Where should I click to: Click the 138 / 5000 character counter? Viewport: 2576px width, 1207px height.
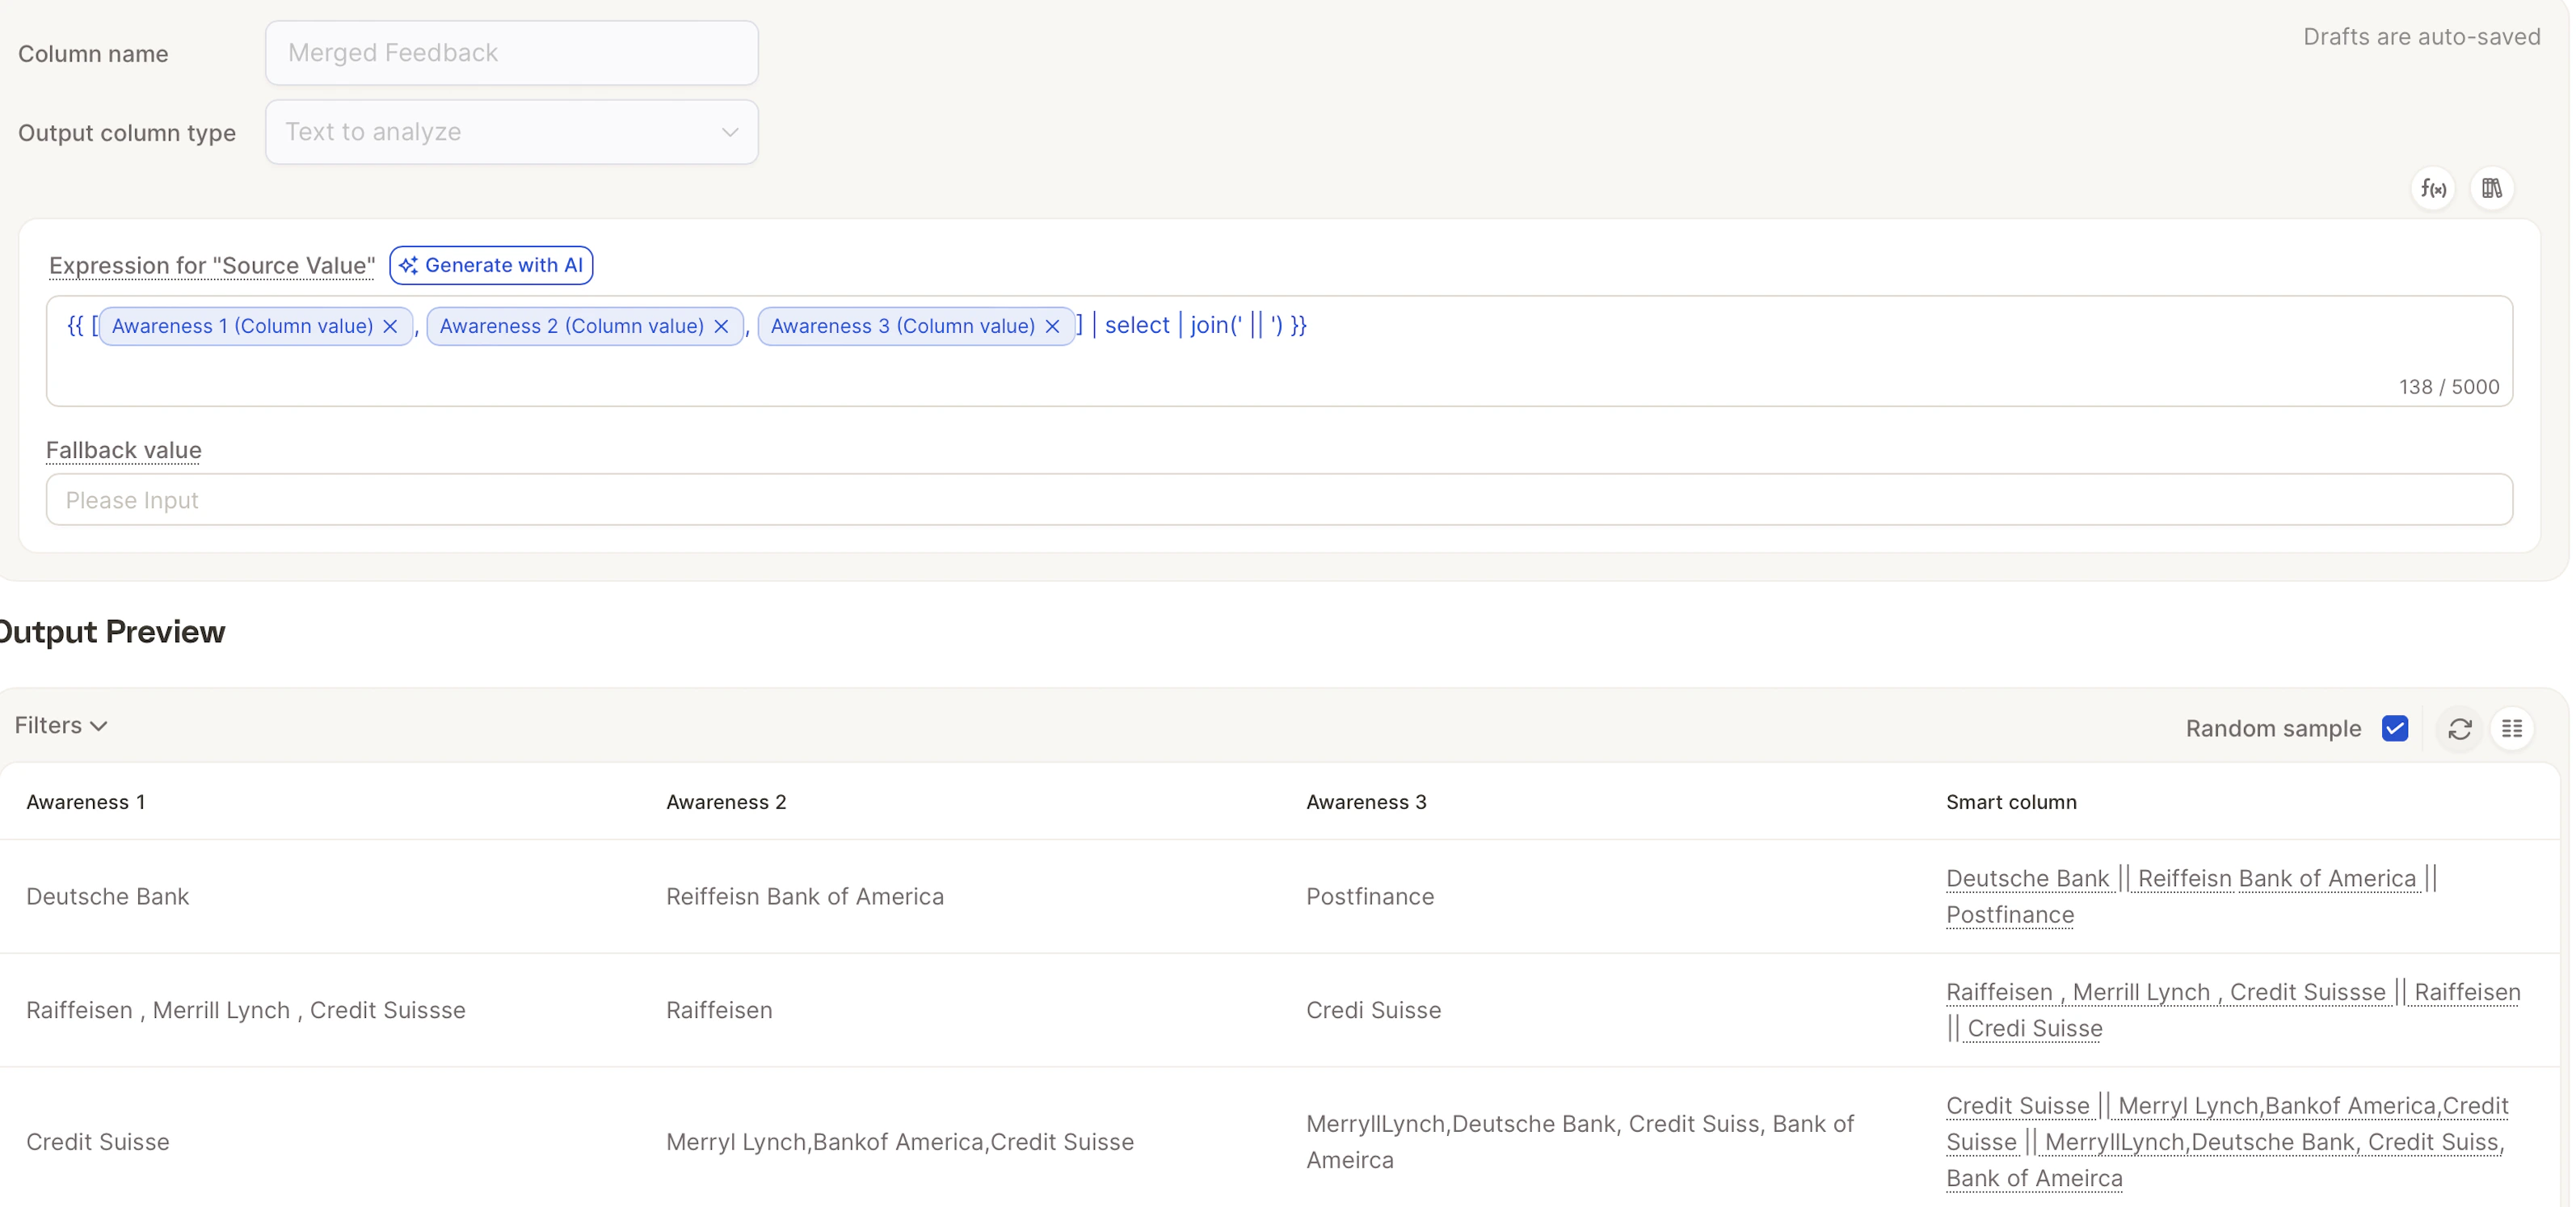click(2449, 387)
